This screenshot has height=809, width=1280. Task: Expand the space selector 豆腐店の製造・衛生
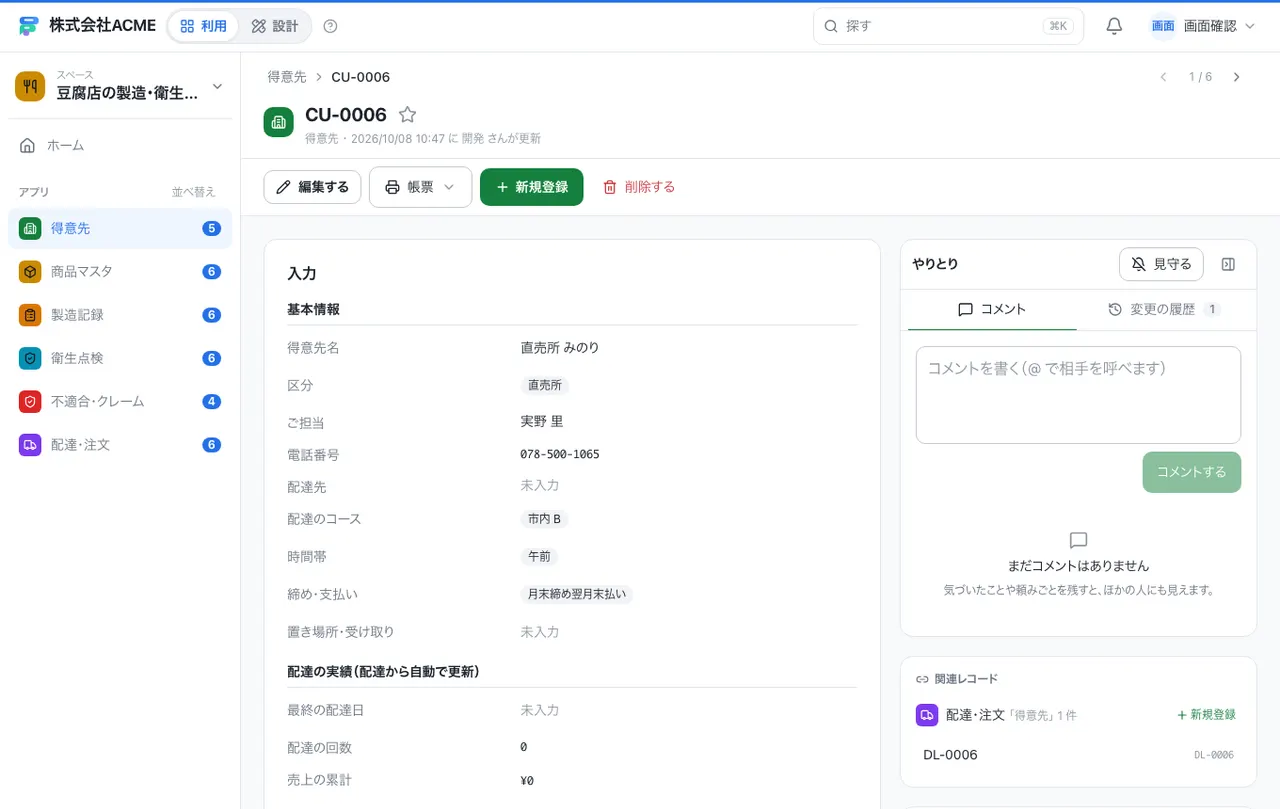coord(120,86)
